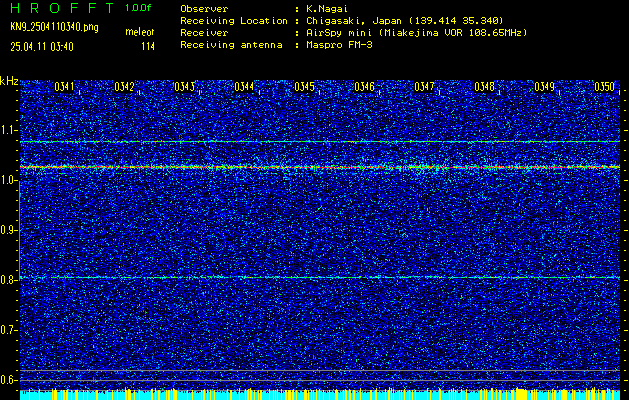The width and height of the screenshot is (629, 400).
Task: Click the 0.6 kHz axis label
Action: 8,380
